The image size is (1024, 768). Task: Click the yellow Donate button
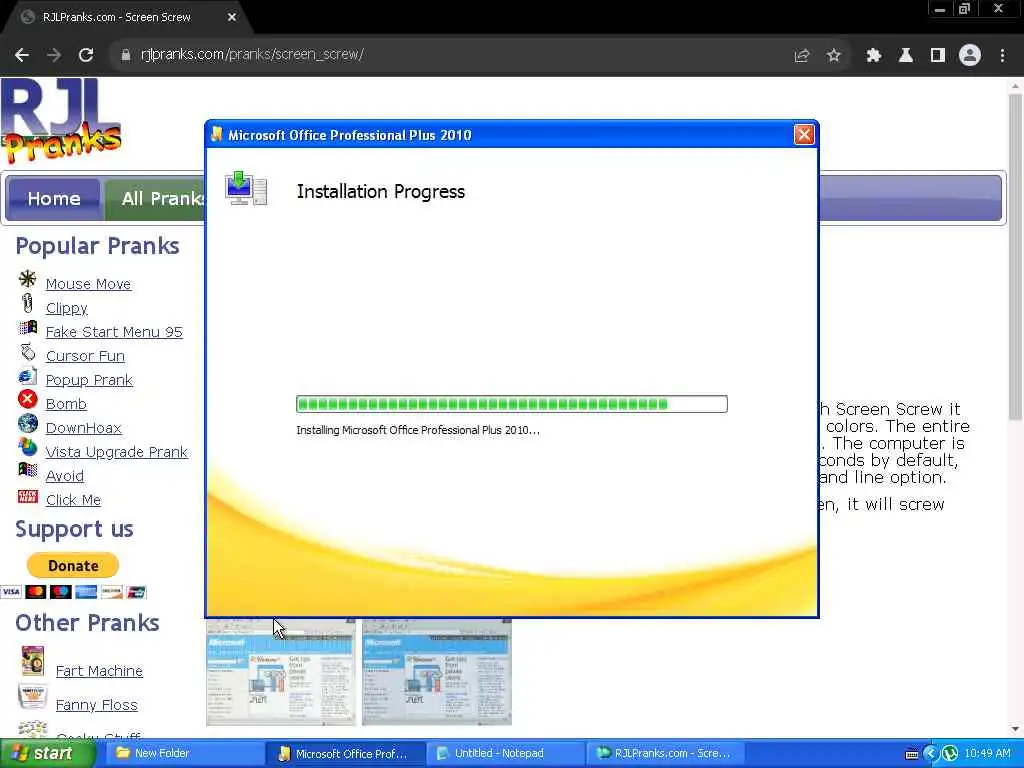(72, 566)
